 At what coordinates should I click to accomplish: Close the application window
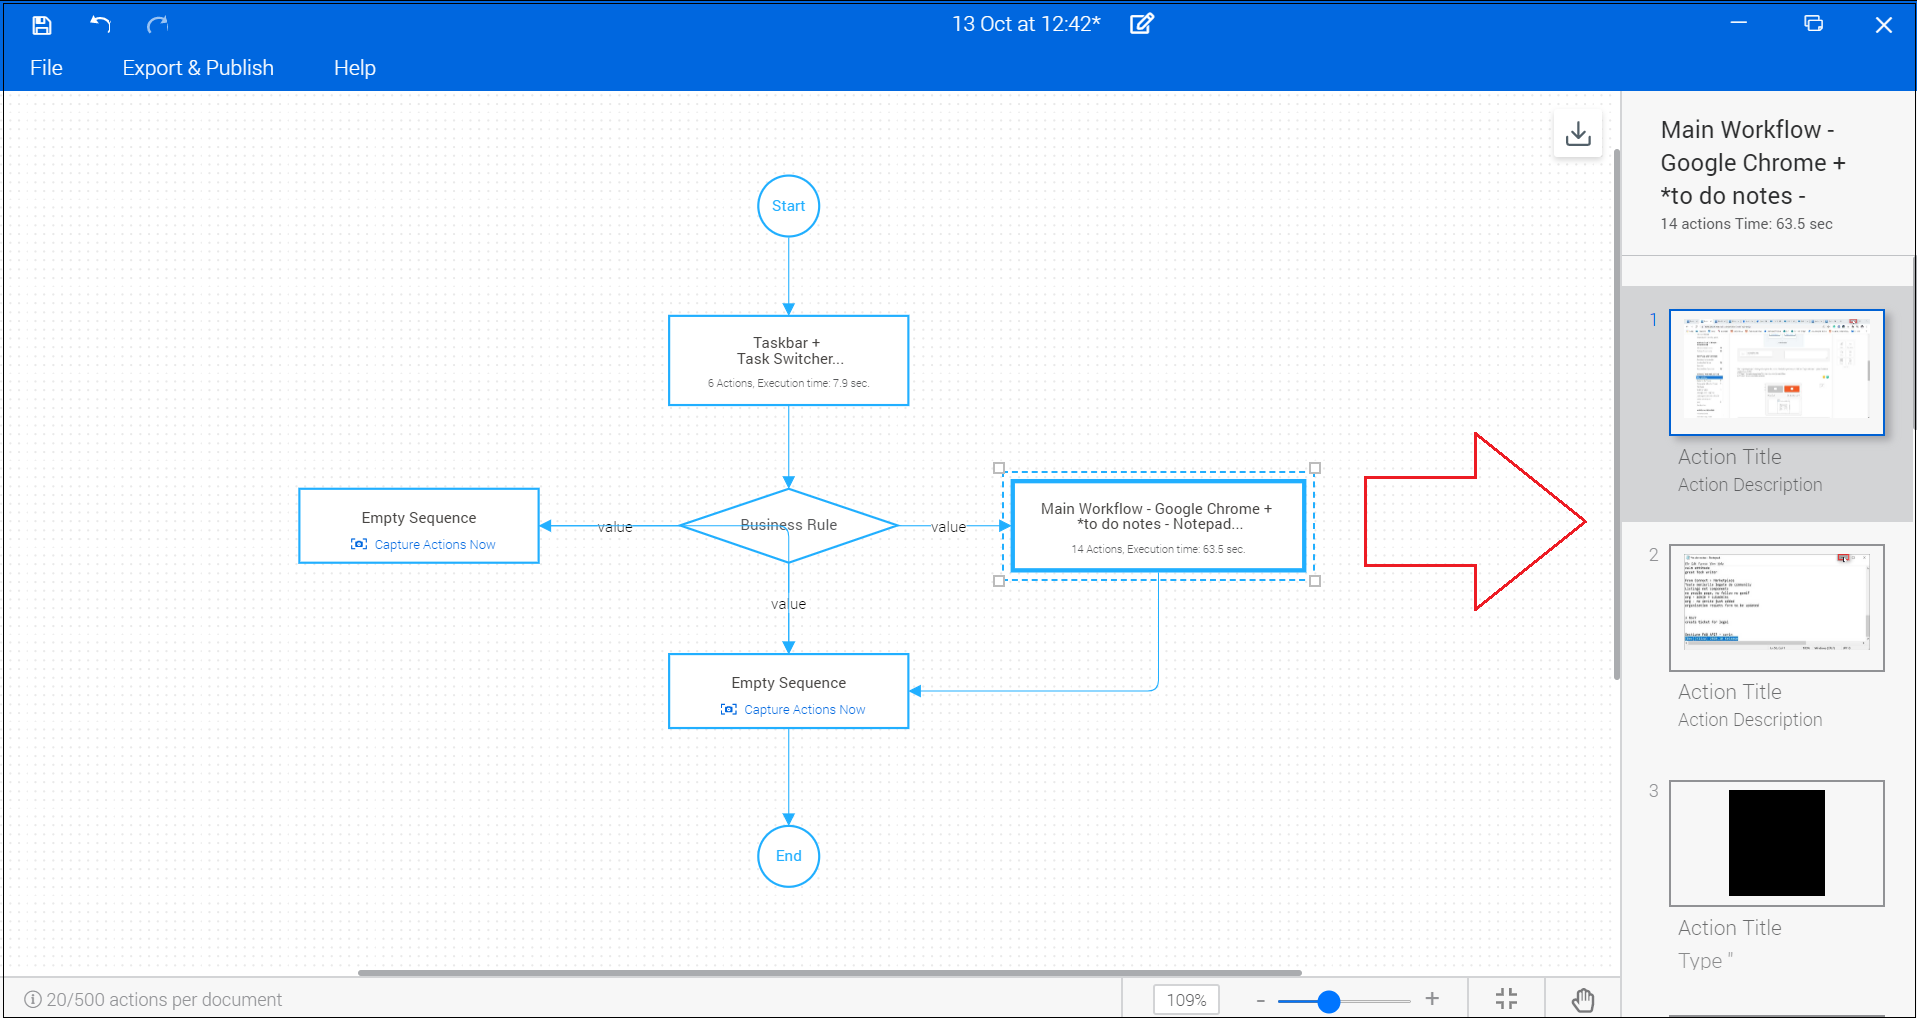(x=1884, y=25)
